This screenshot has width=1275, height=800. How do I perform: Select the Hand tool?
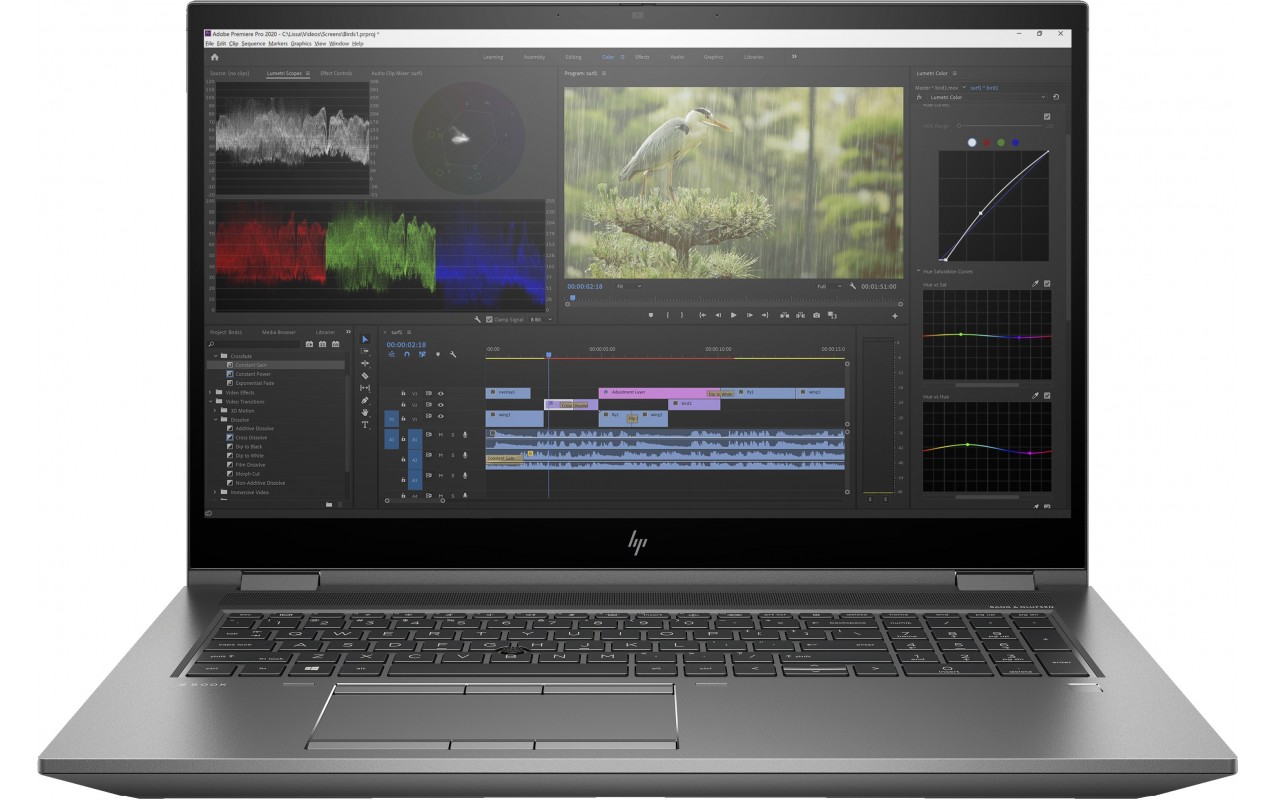[x=365, y=412]
